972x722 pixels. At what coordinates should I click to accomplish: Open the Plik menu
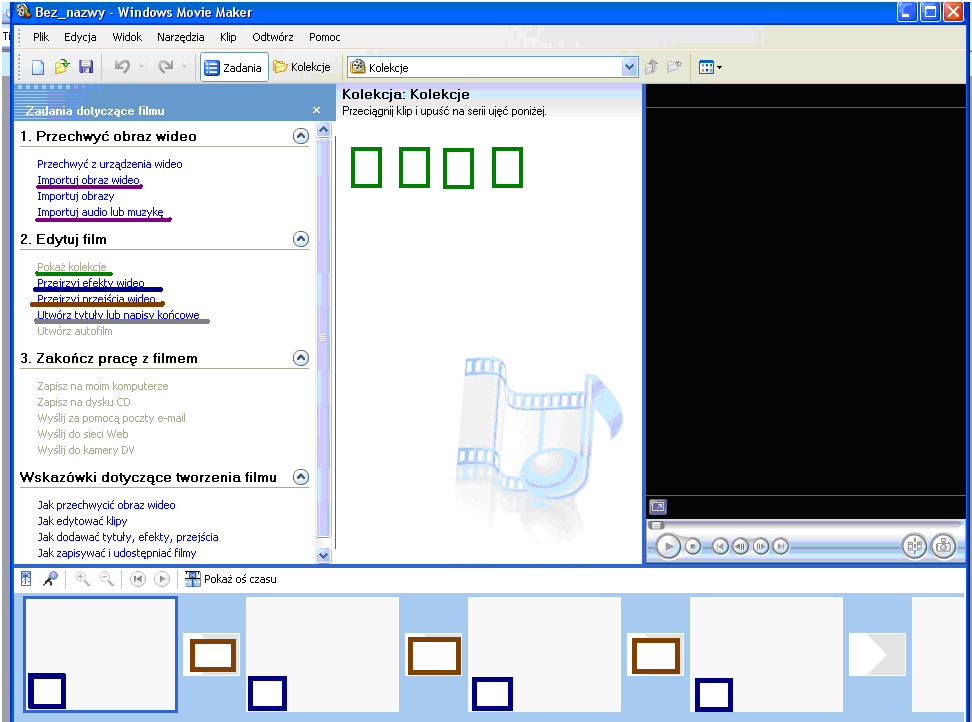click(x=41, y=37)
